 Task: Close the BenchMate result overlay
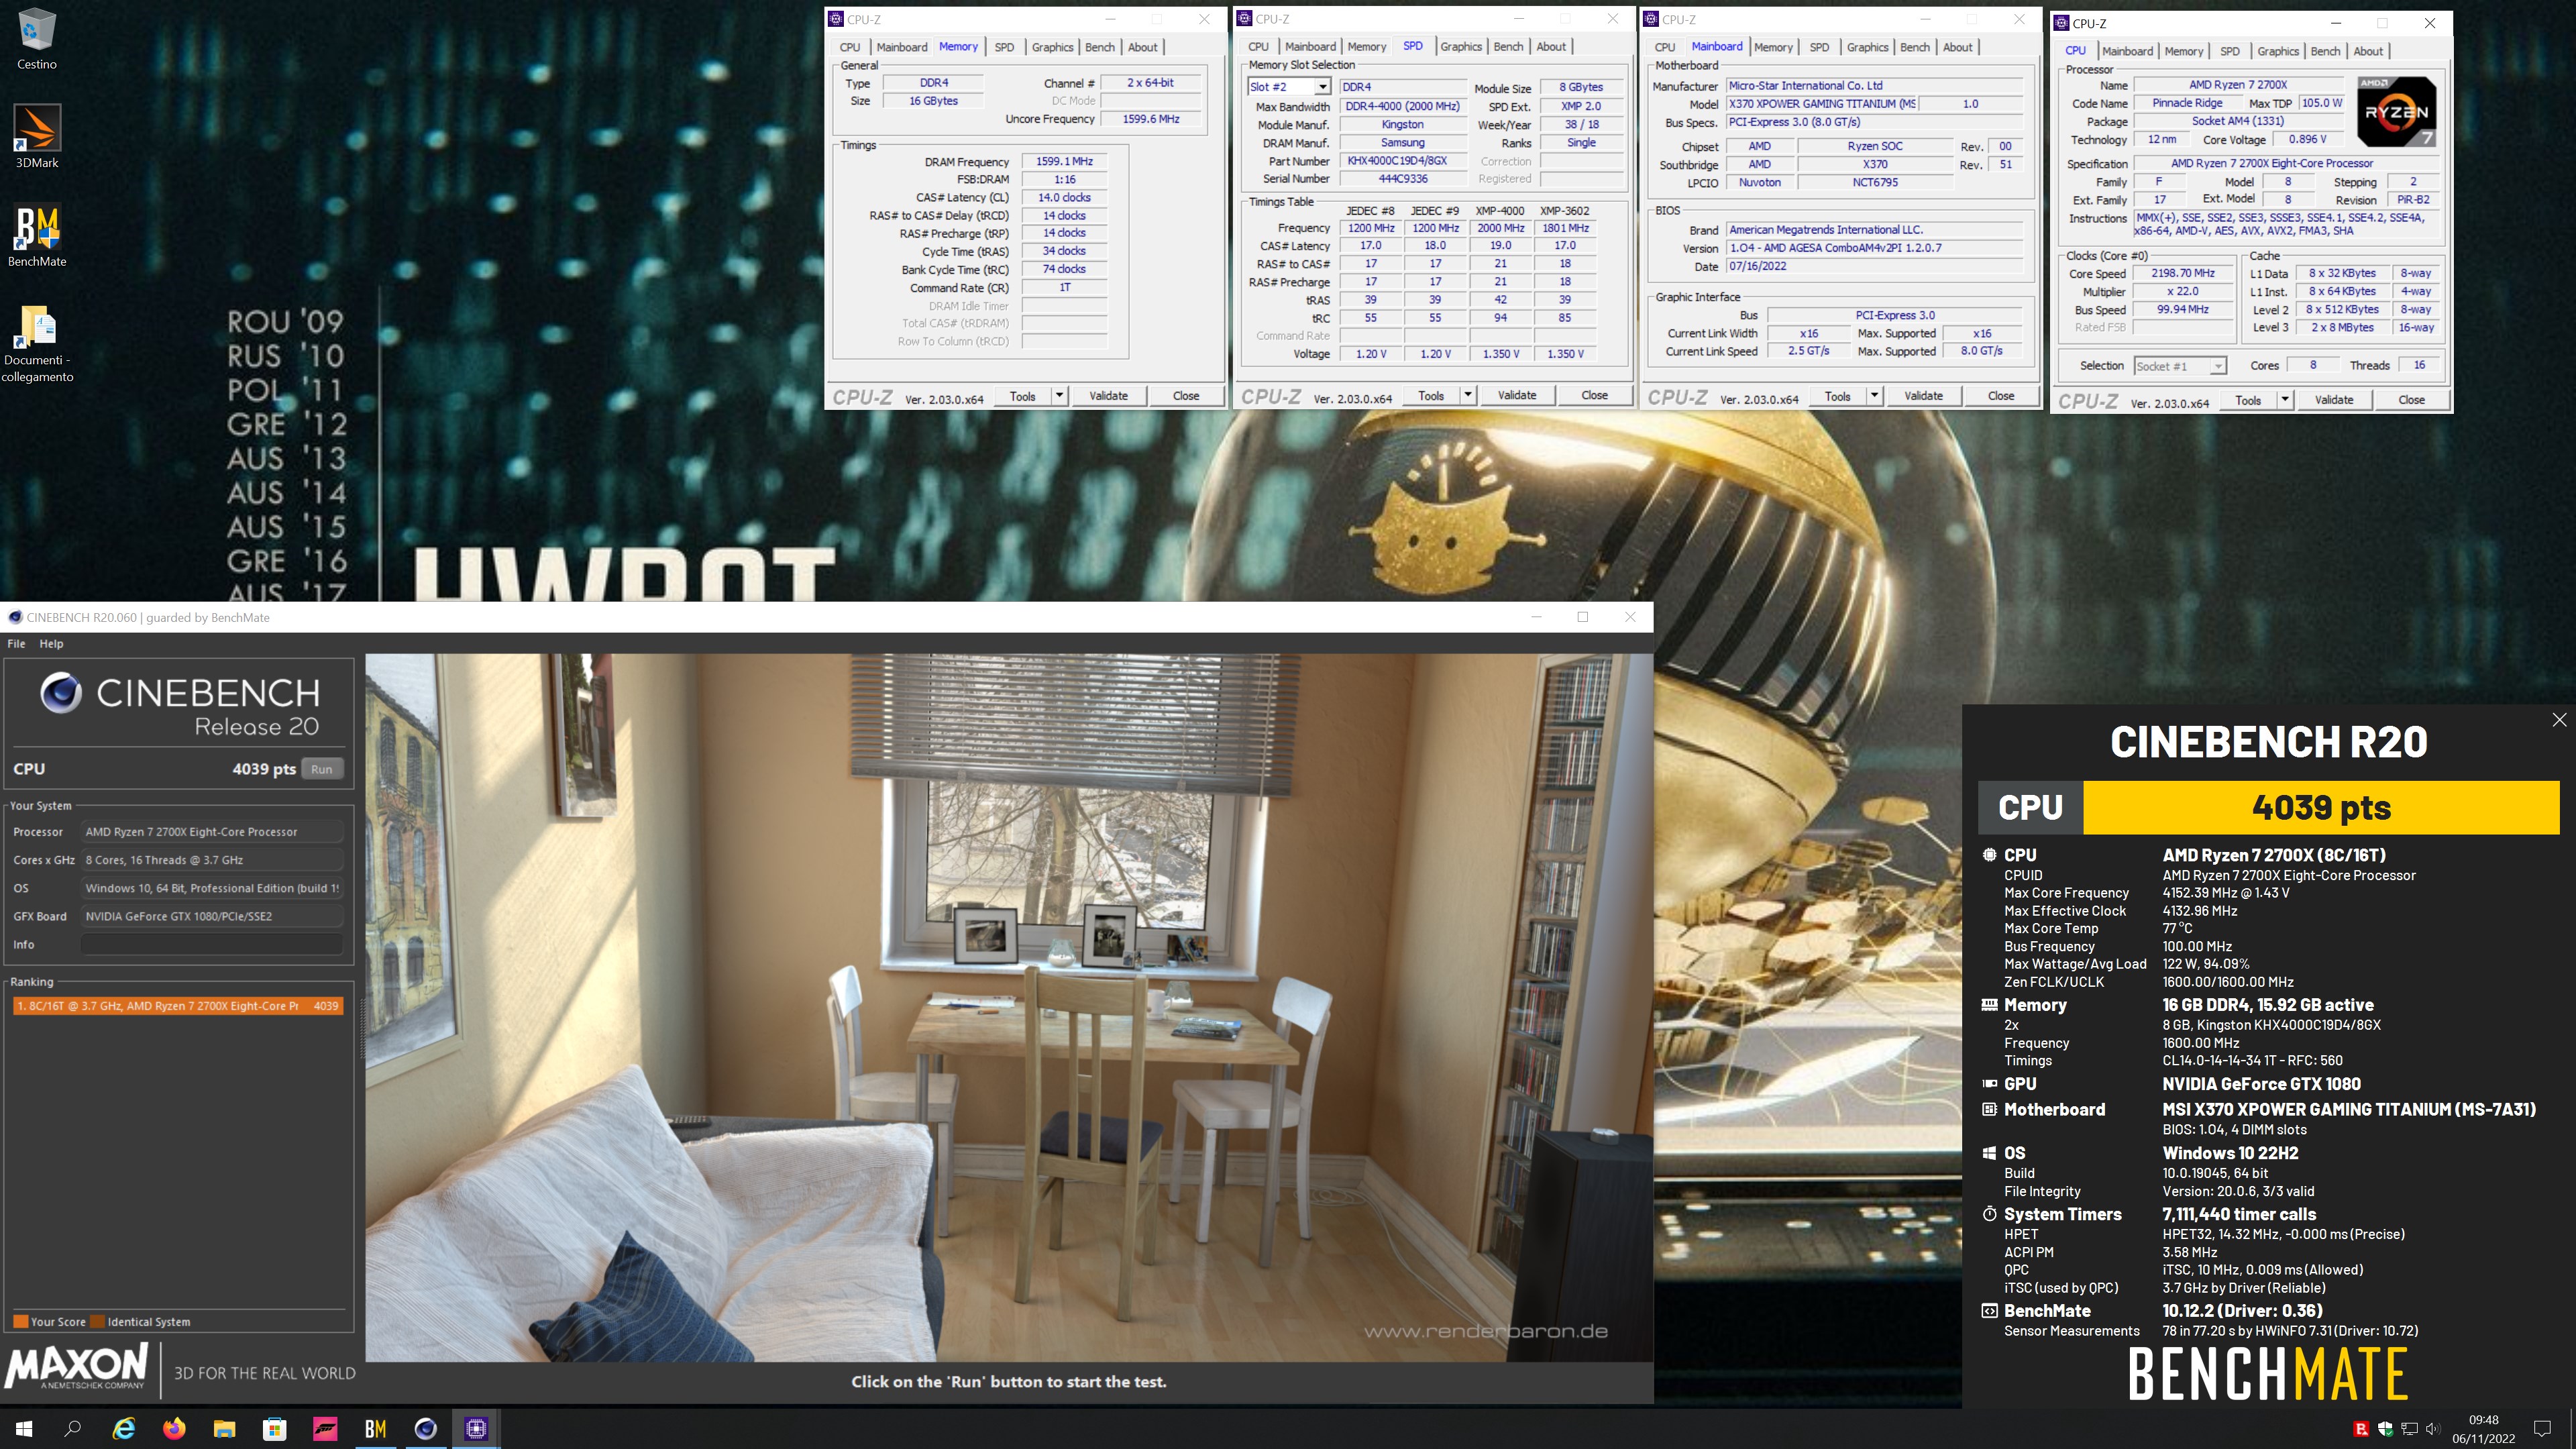[2559, 720]
